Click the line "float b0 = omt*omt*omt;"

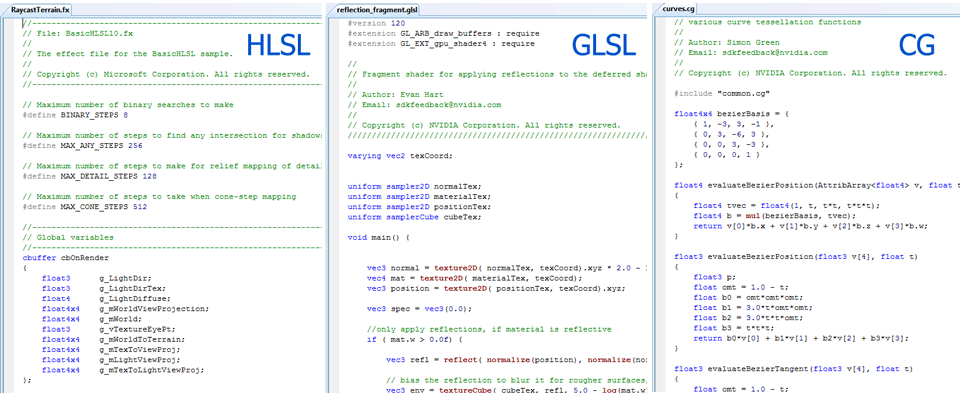748,297
